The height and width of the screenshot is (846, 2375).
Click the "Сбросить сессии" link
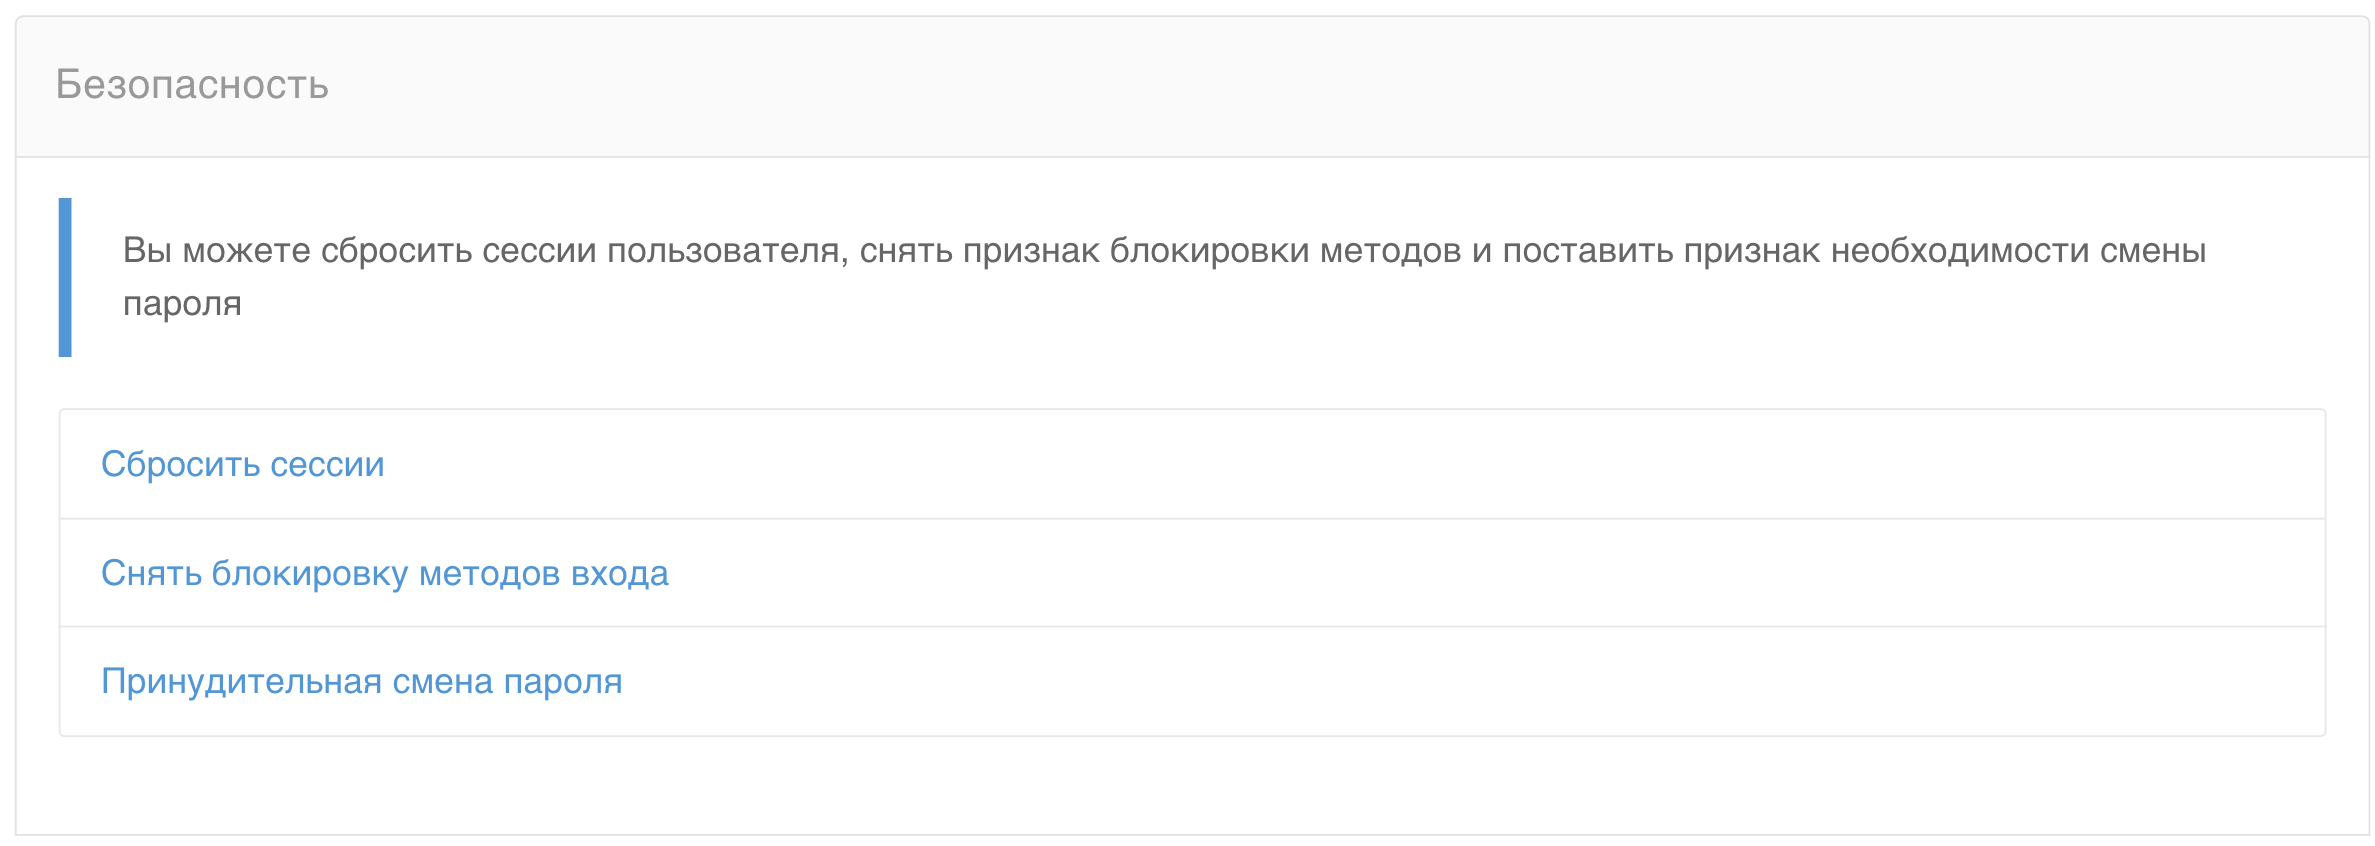coord(242,464)
